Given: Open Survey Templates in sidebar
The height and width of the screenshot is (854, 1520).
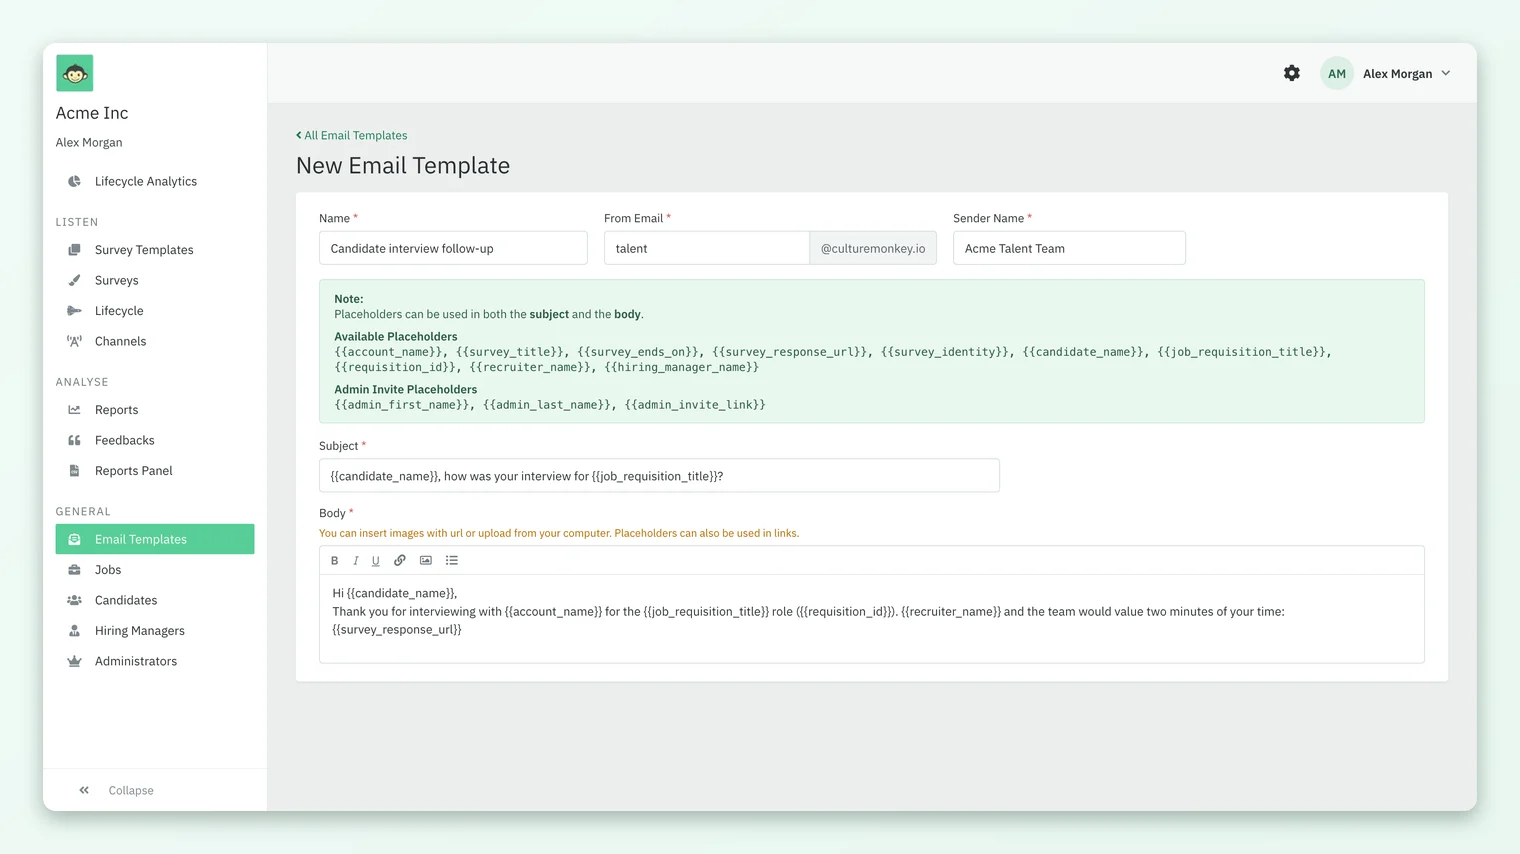Looking at the screenshot, I should click(155, 250).
